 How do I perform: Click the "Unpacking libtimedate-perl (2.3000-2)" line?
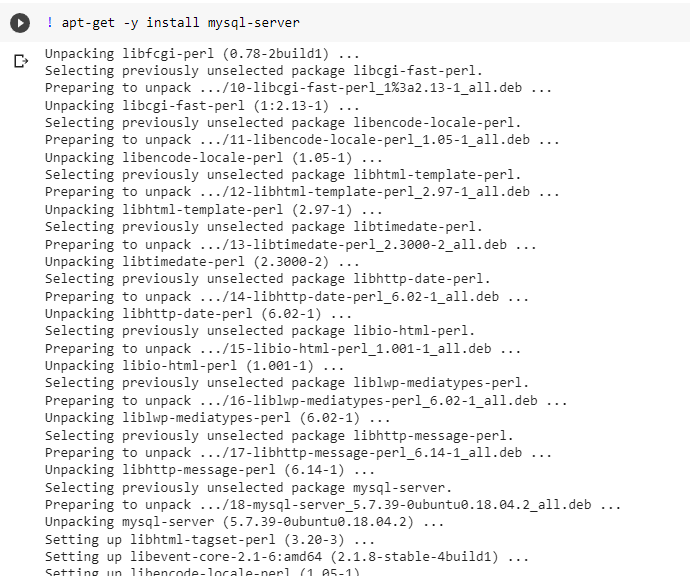coord(202,262)
